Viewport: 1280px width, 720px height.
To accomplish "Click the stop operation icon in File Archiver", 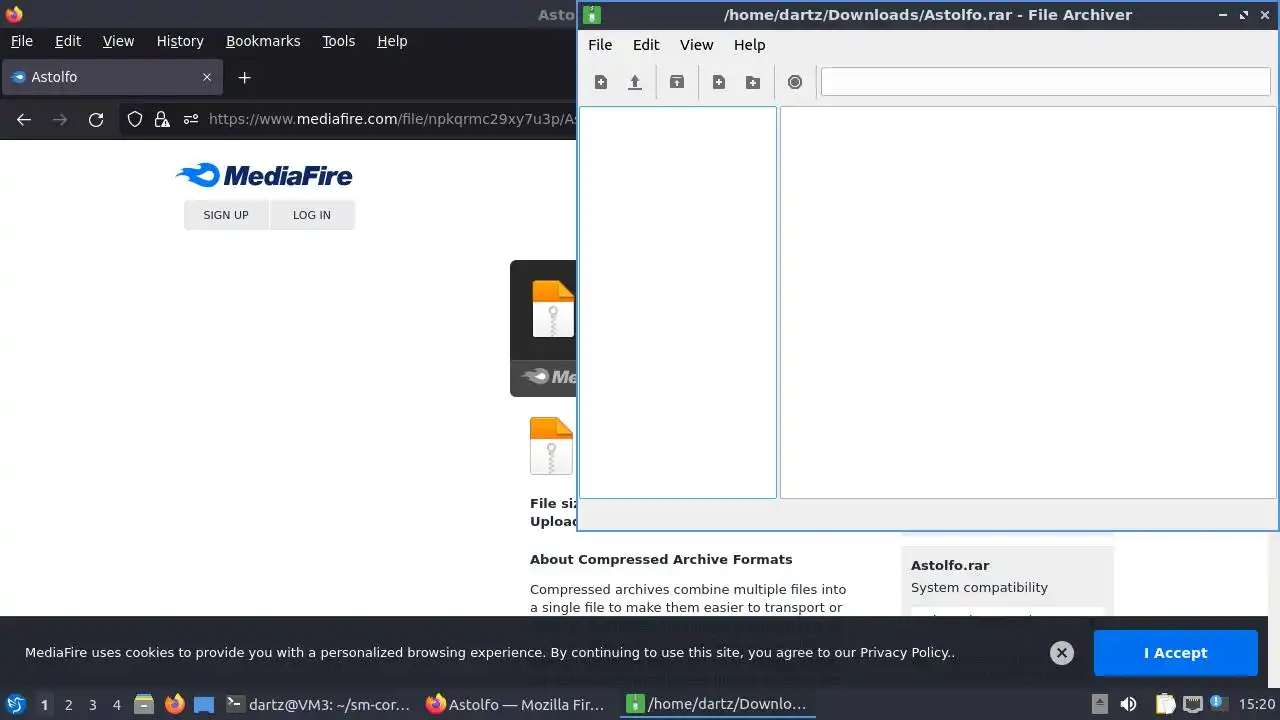I will click(x=795, y=82).
